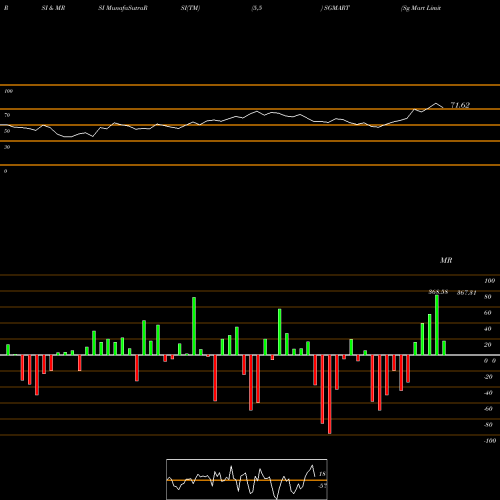
Task: Click the last green bar in MR histogram
Action: (x=444, y=348)
